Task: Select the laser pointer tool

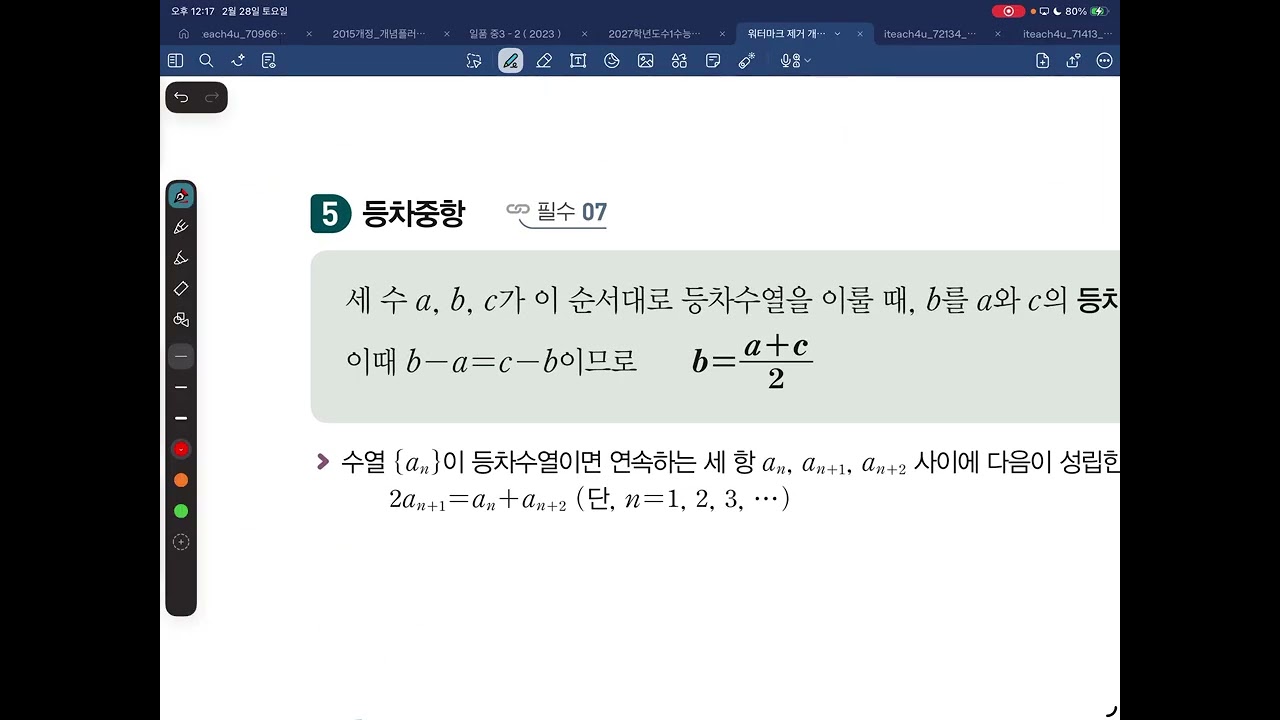Action: pos(747,61)
